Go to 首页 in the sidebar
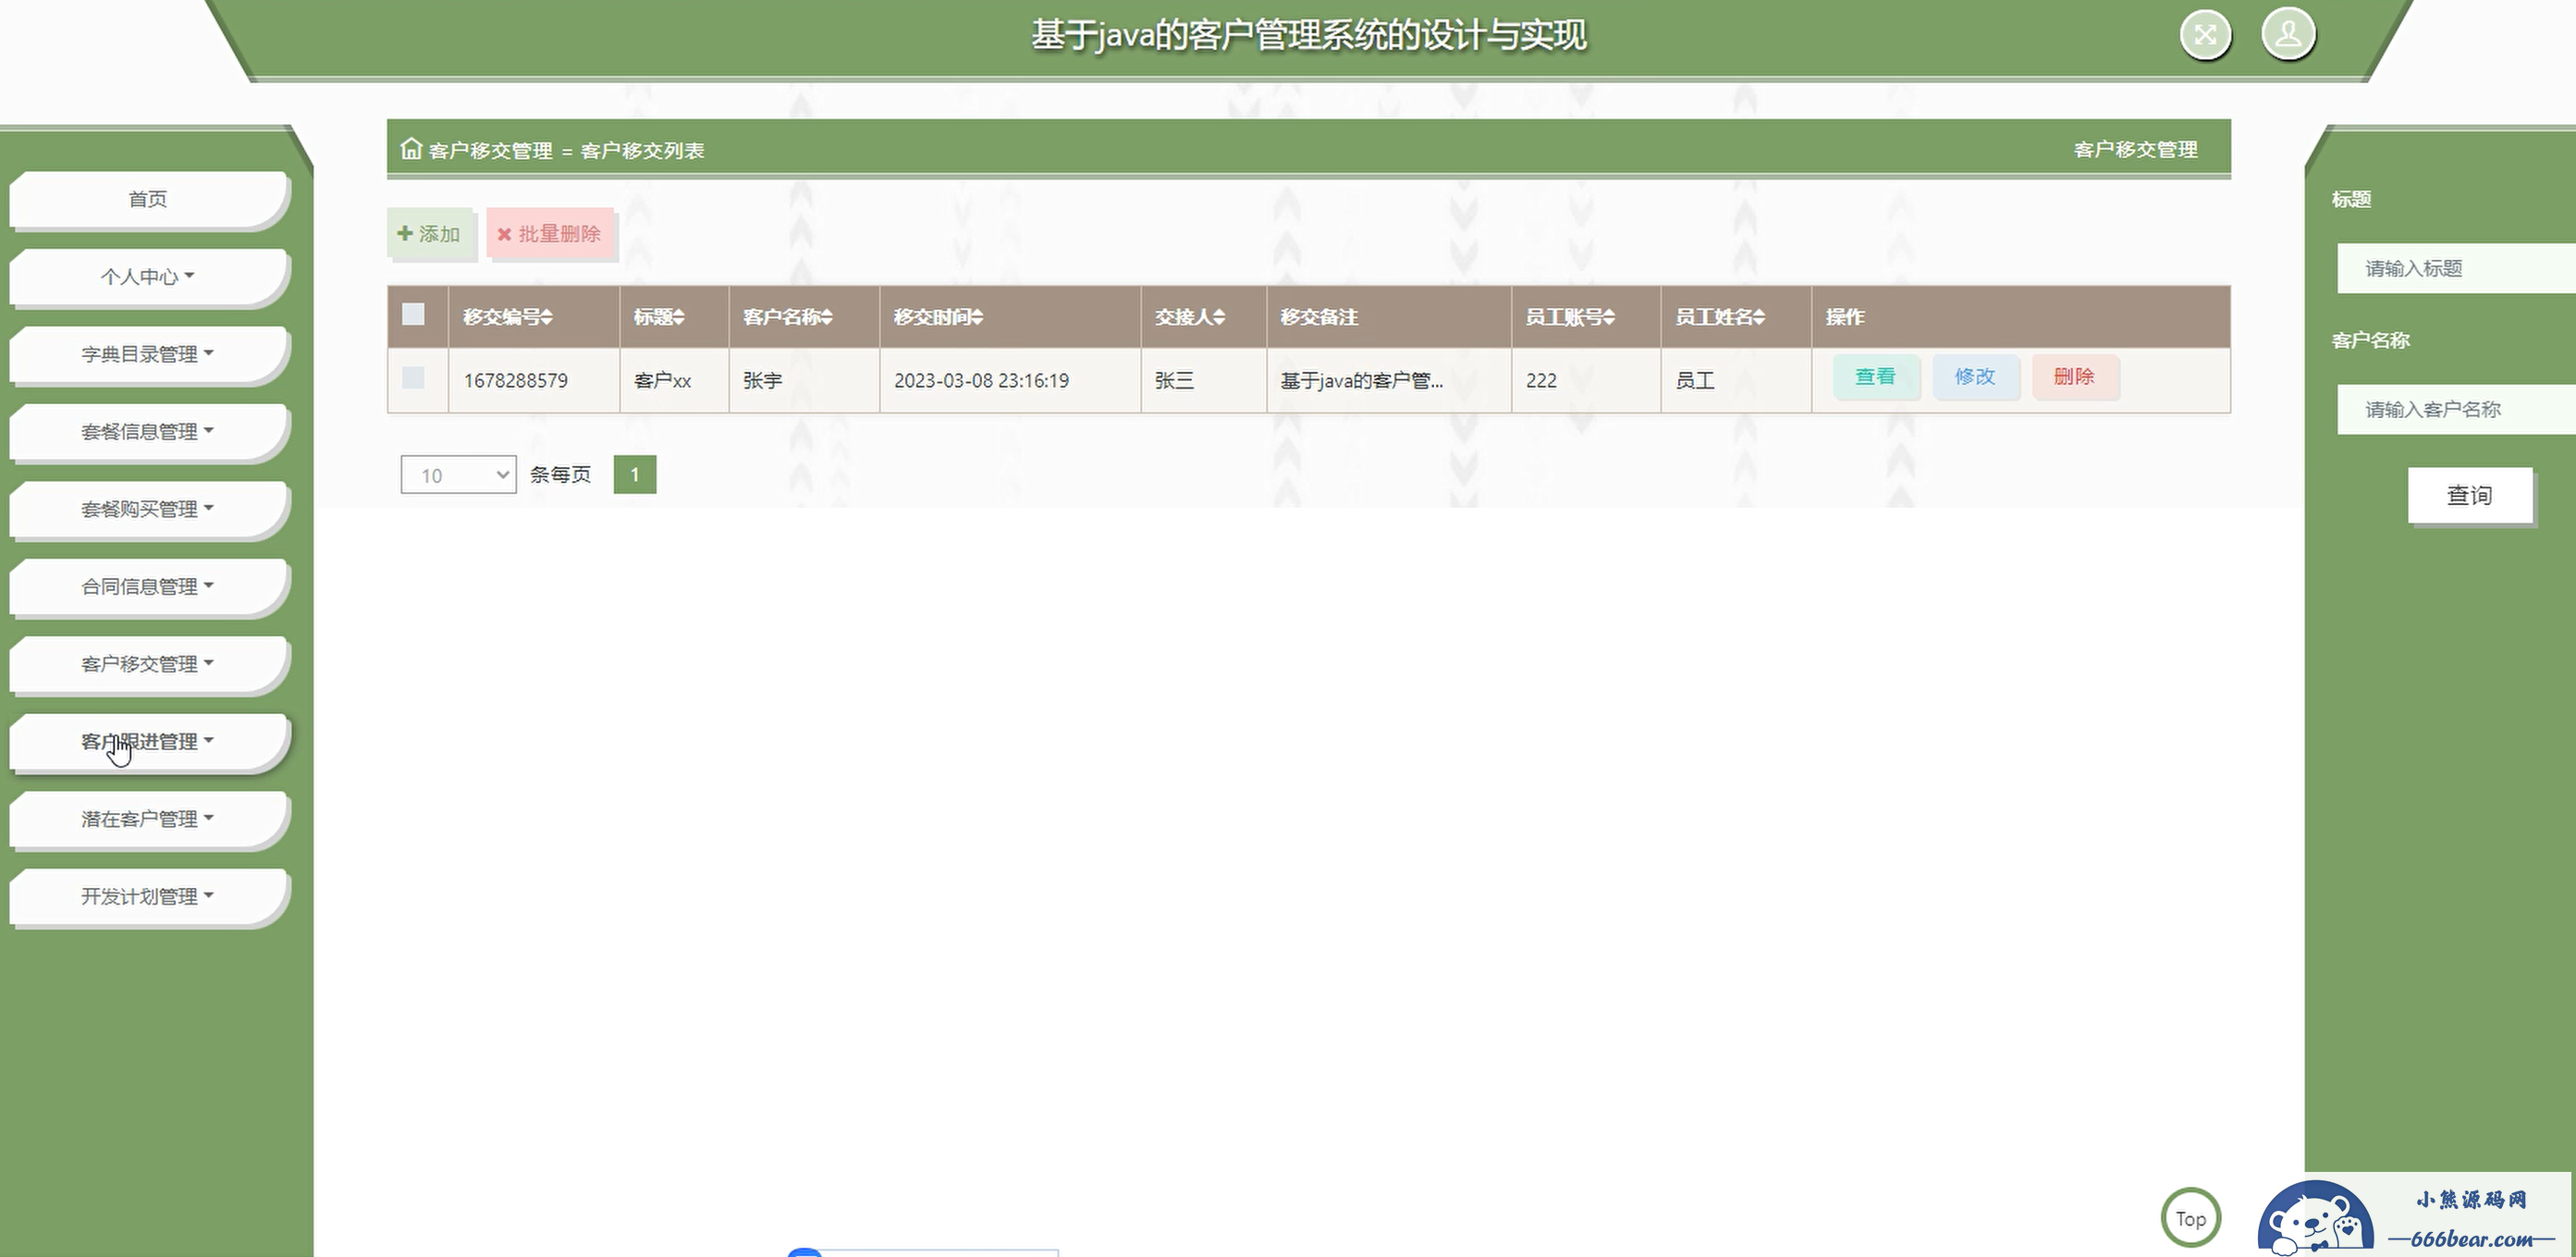The width and height of the screenshot is (2576, 1257). point(148,199)
